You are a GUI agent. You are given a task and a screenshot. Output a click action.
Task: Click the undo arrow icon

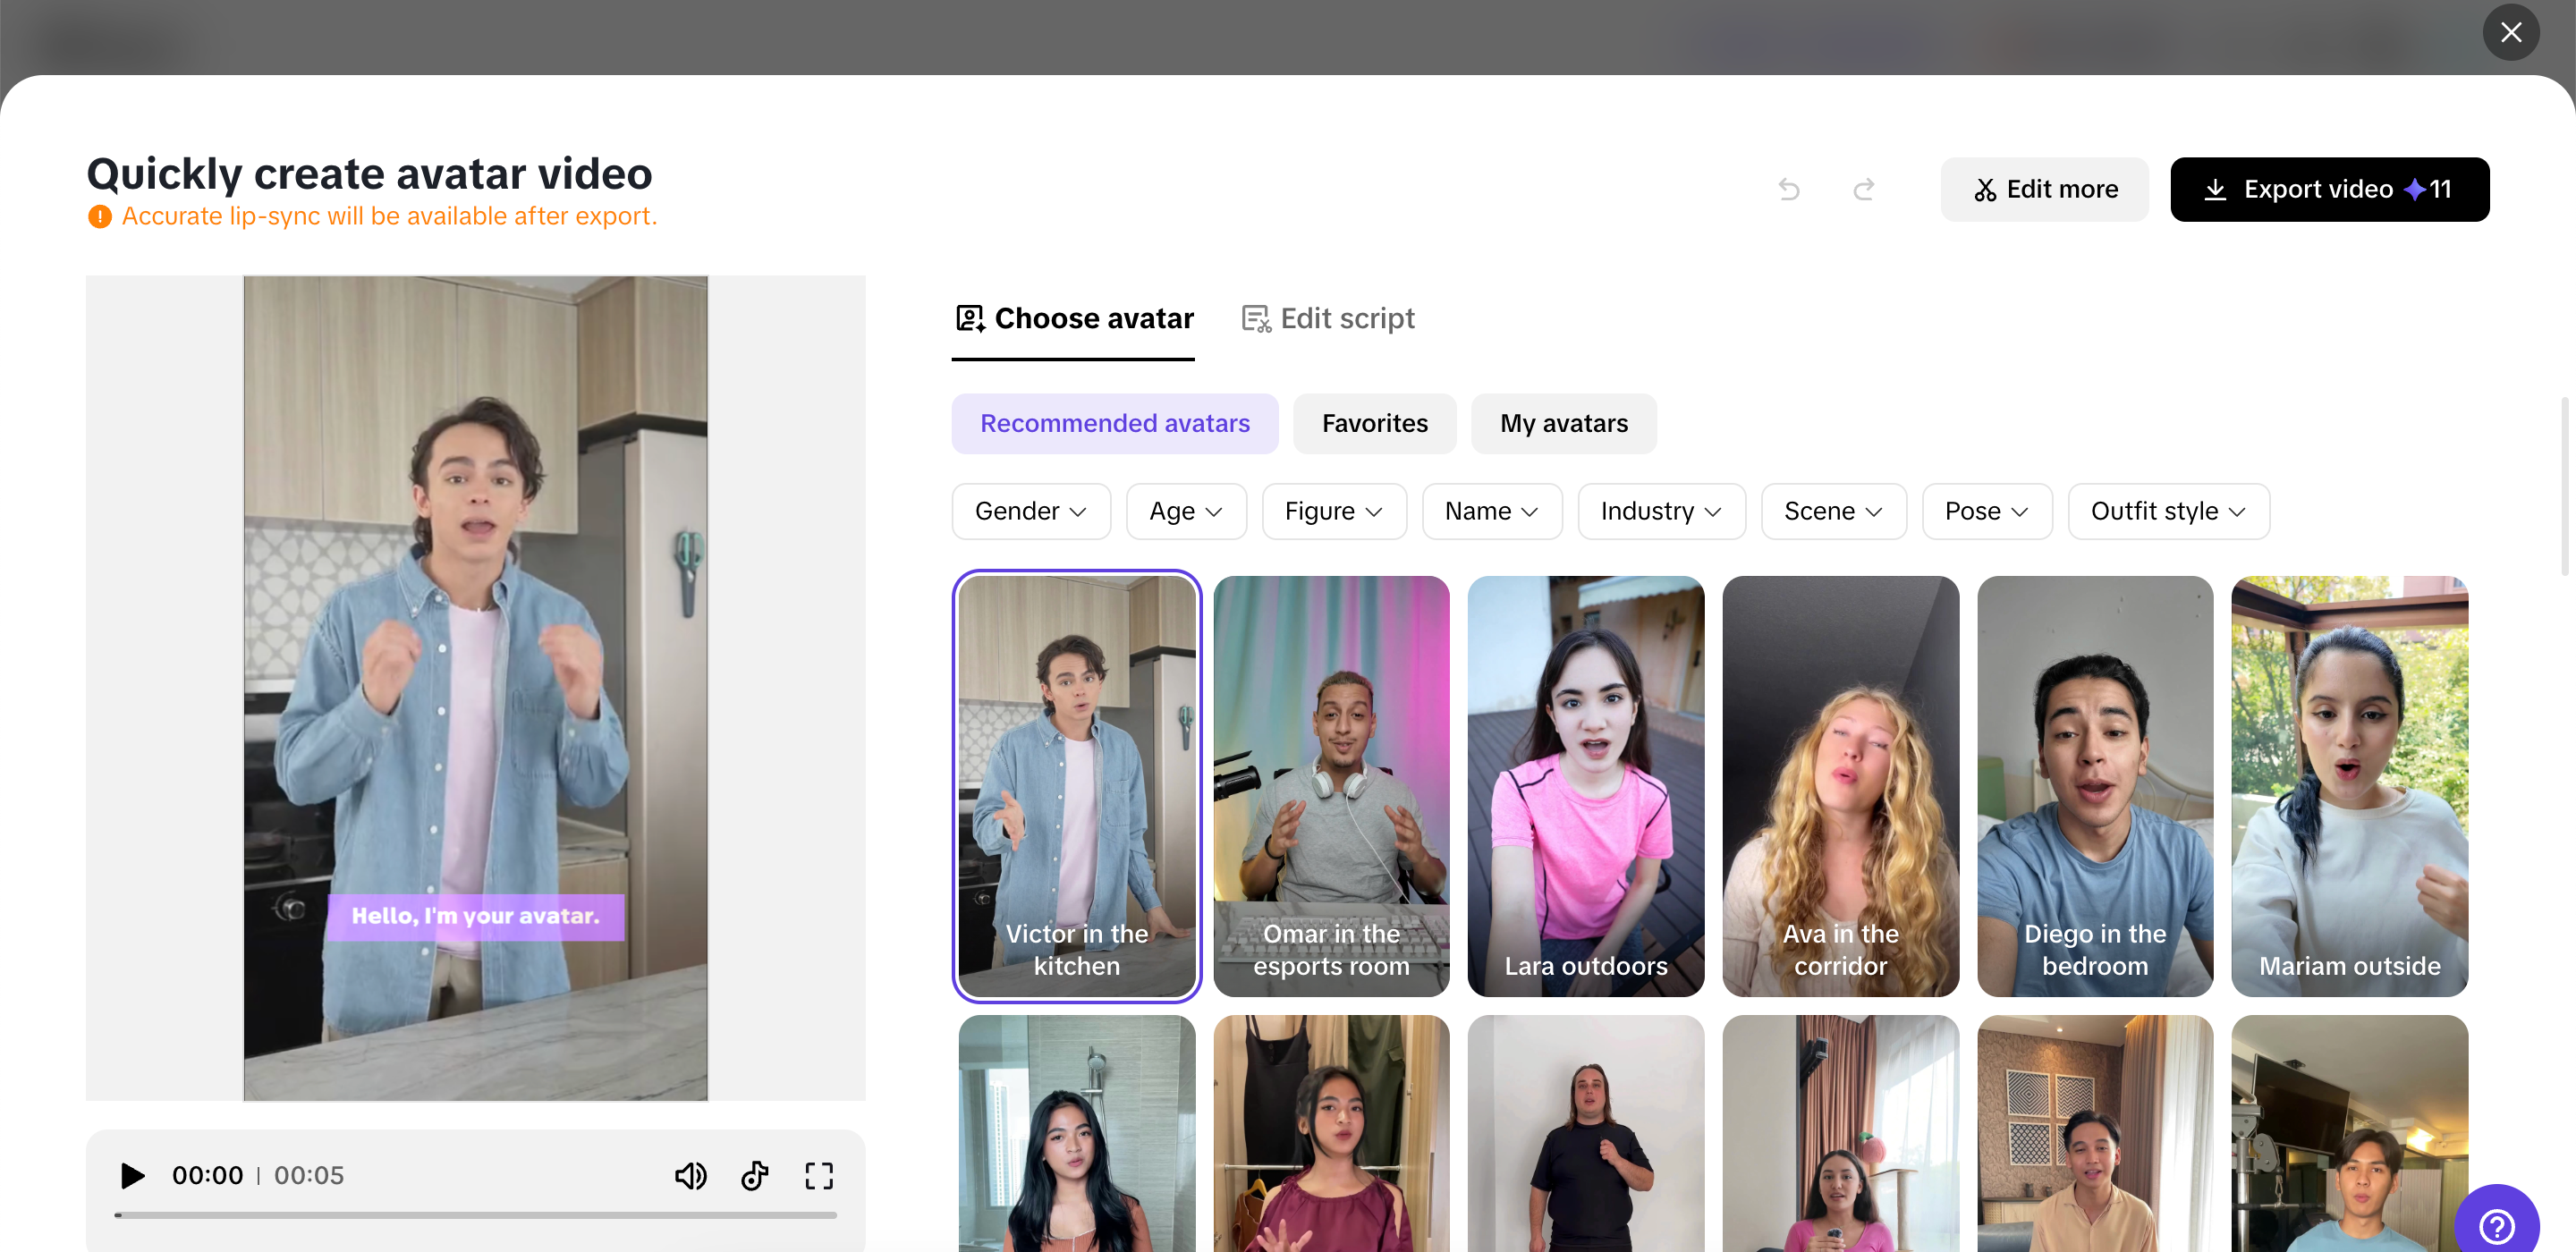1789,189
